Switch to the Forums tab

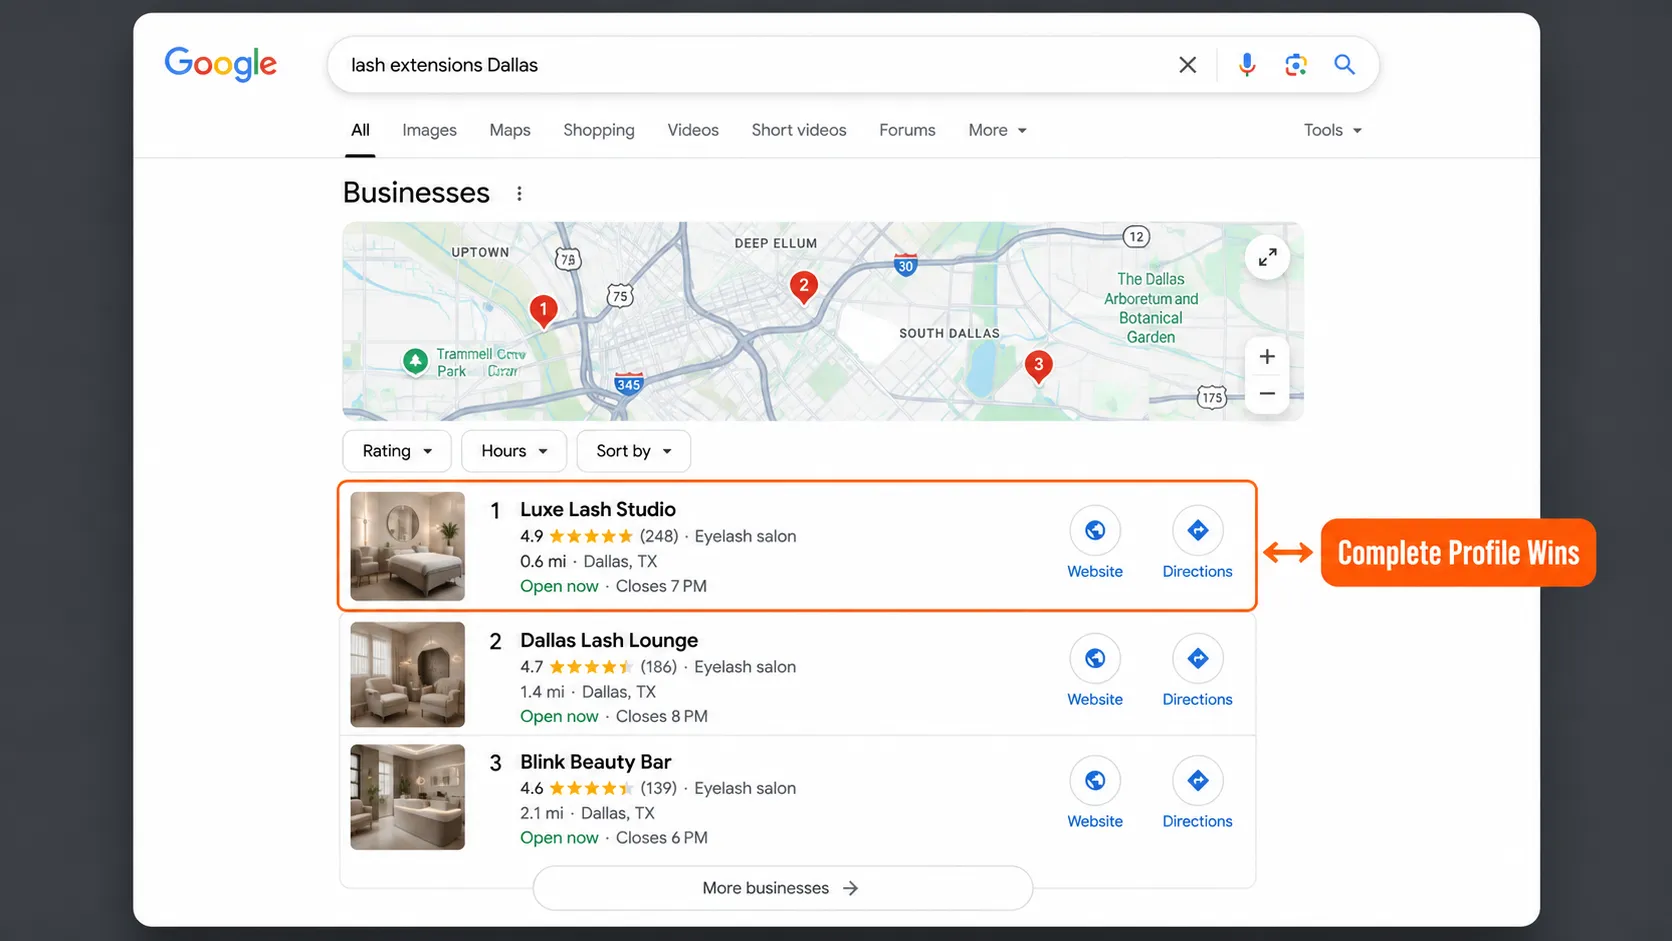pyautogui.click(x=907, y=130)
